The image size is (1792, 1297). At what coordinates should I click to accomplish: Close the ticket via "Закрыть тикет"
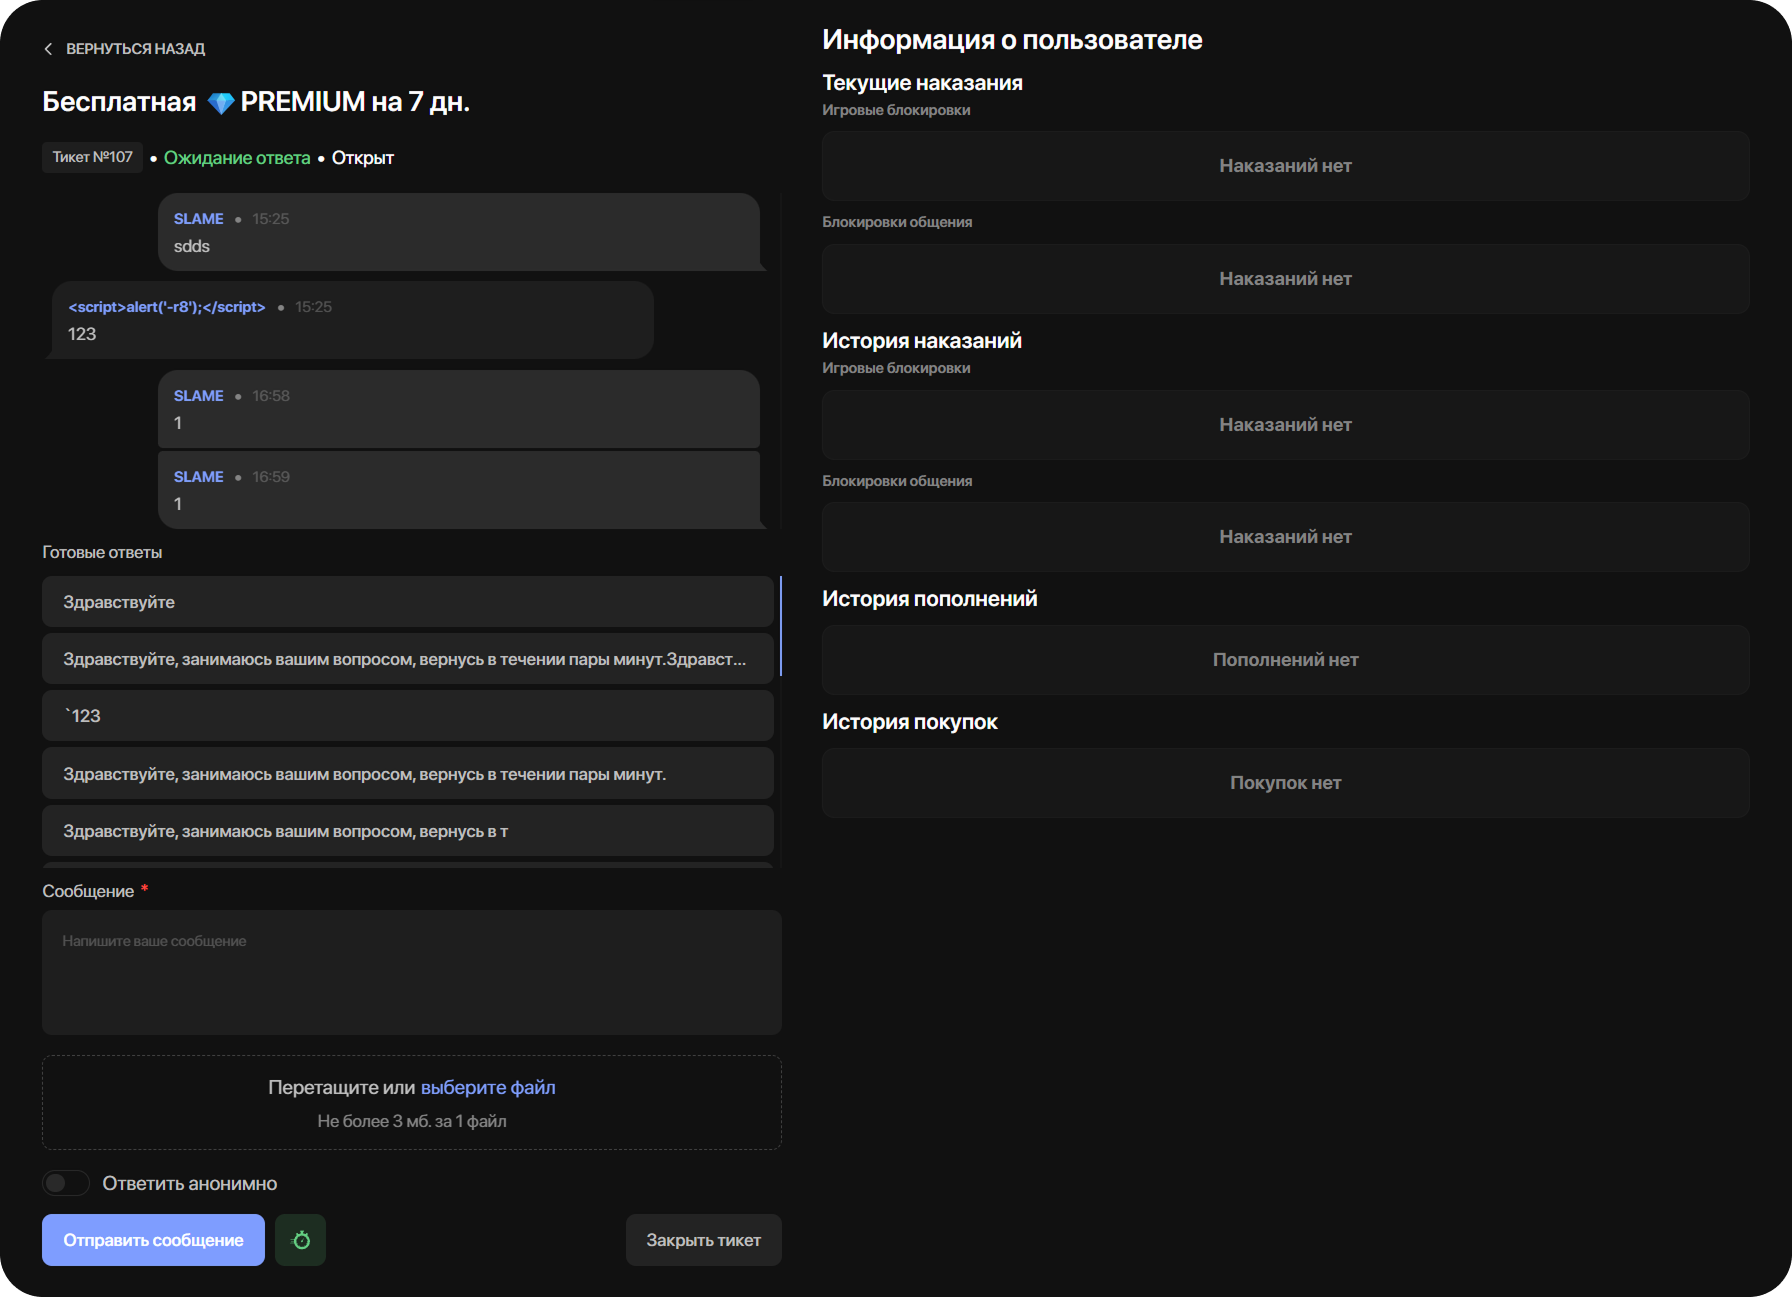click(x=703, y=1240)
